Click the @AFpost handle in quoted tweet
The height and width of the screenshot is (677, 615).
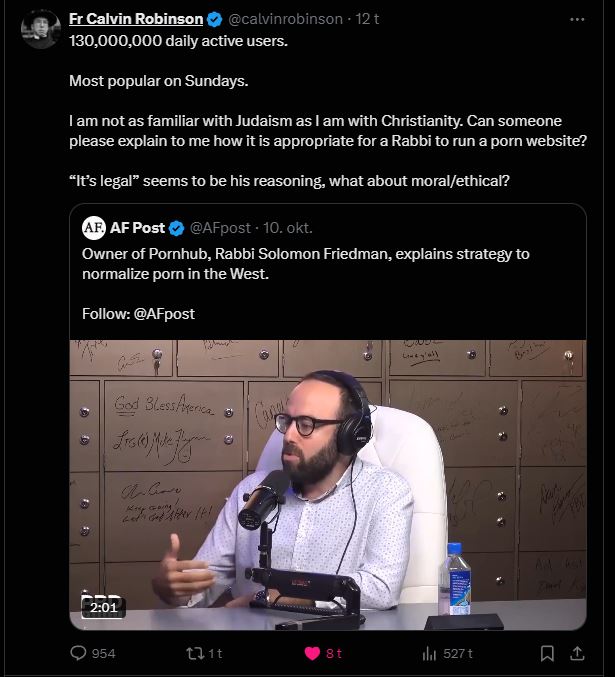click(x=220, y=228)
